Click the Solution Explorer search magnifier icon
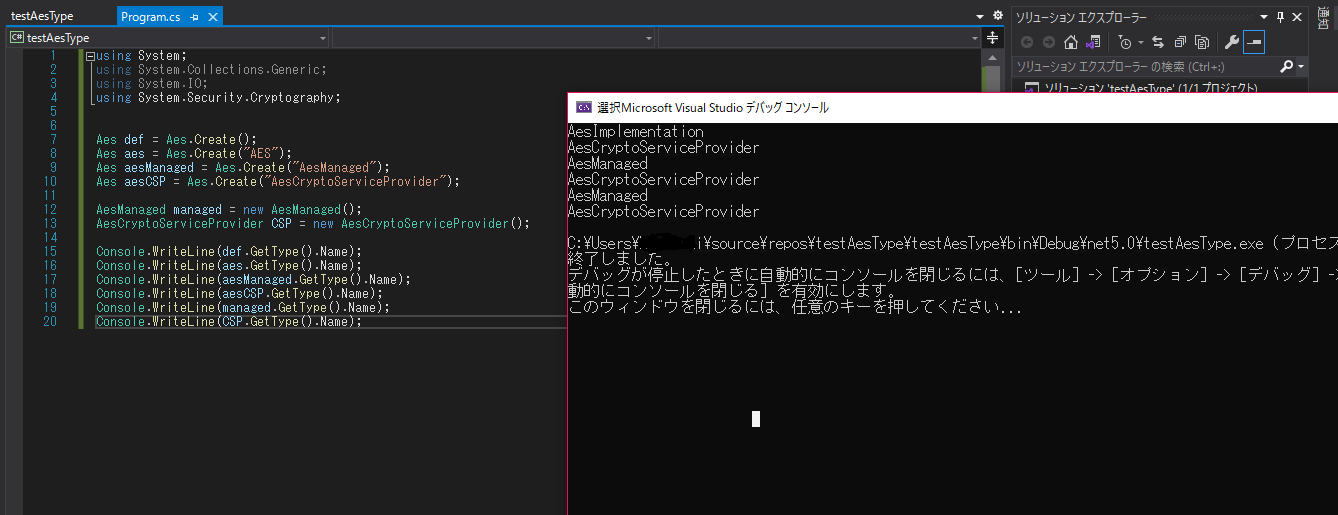The height and width of the screenshot is (515, 1338). (x=1287, y=67)
